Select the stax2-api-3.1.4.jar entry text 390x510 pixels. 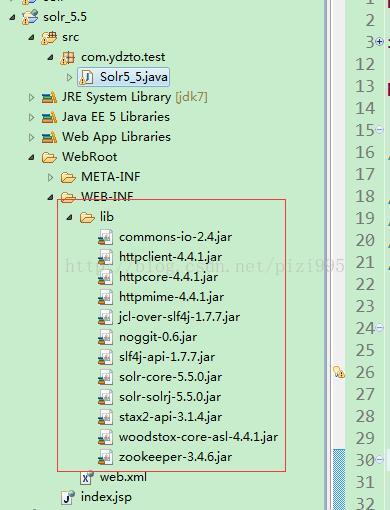click(x=171, y=417)
